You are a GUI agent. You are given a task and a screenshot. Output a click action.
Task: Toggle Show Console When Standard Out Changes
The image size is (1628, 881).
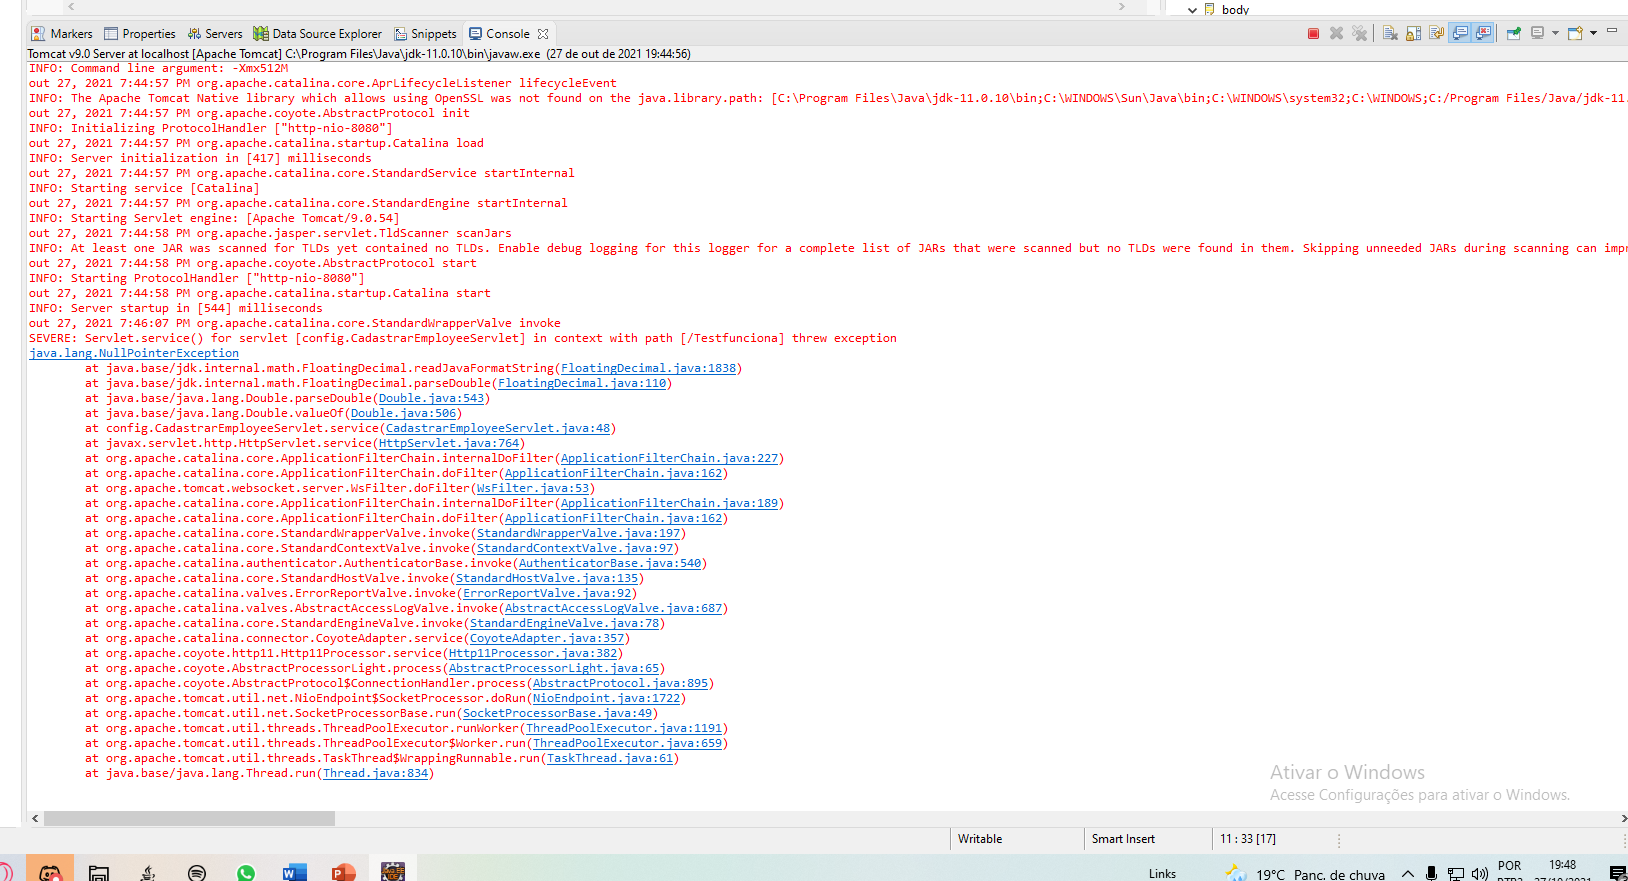click(1460, 33)
